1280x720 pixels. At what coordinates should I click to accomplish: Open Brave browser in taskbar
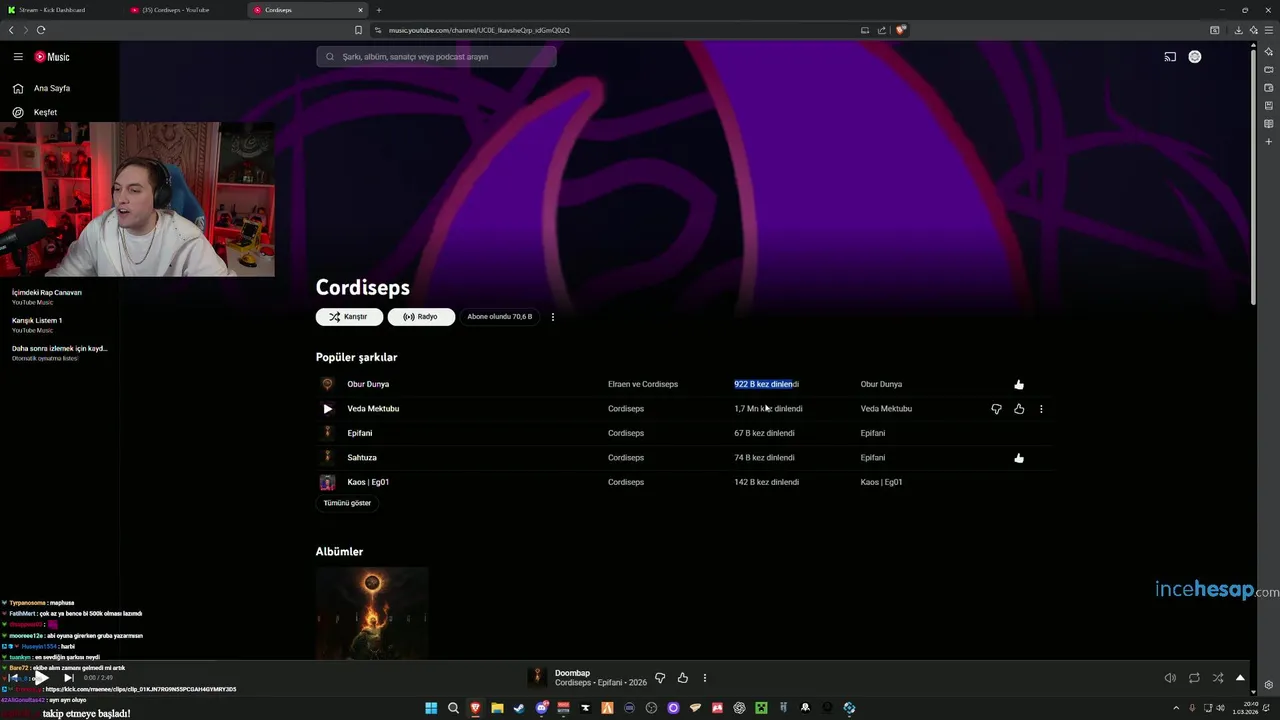point(475,708)
